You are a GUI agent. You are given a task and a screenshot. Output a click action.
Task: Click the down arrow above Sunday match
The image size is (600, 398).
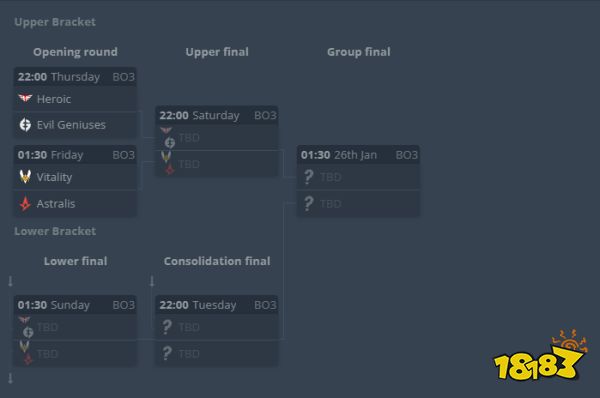(x=10, y=281)
